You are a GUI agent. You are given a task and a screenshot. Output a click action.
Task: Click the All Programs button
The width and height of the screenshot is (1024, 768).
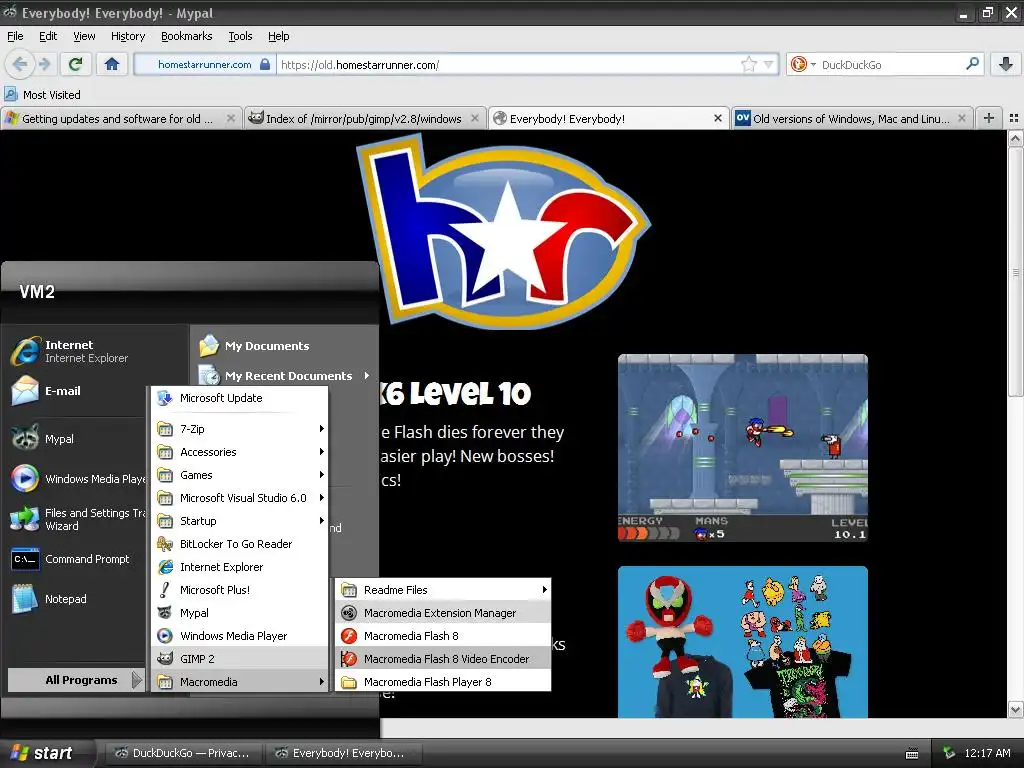point(76,680)
